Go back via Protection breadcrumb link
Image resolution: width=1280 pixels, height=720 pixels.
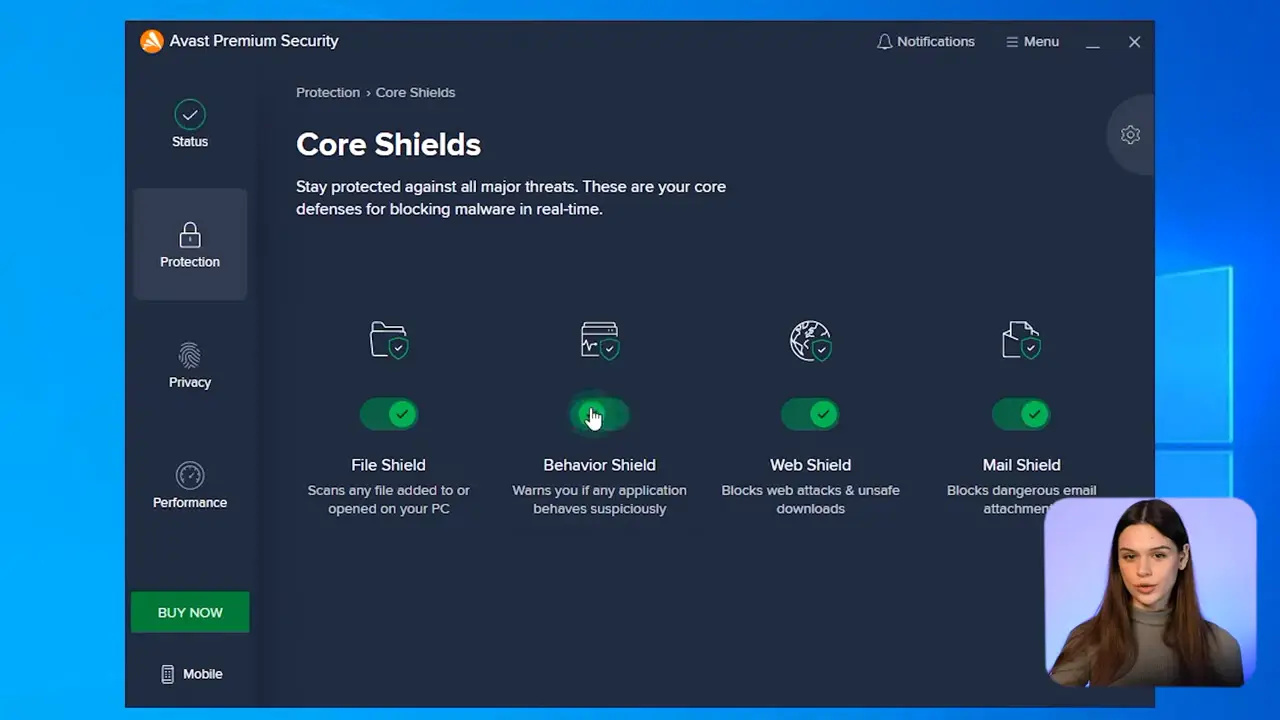coord(328,92)
